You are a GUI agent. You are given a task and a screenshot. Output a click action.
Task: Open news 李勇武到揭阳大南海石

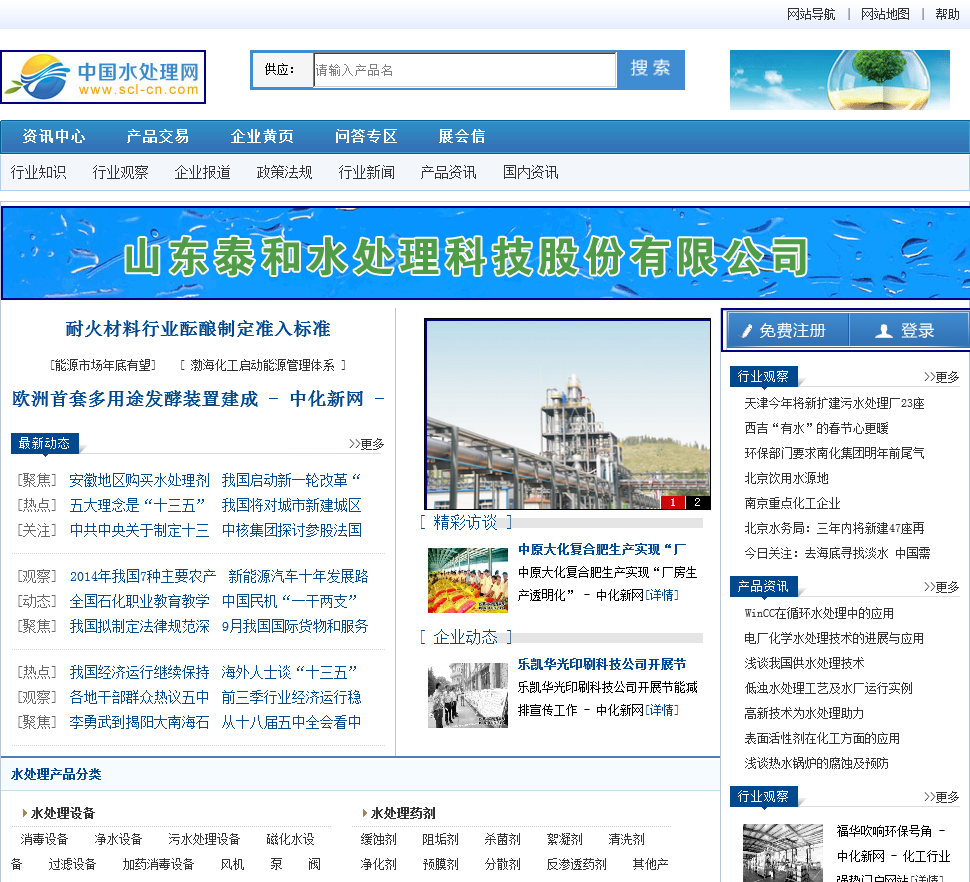(139, 722)
